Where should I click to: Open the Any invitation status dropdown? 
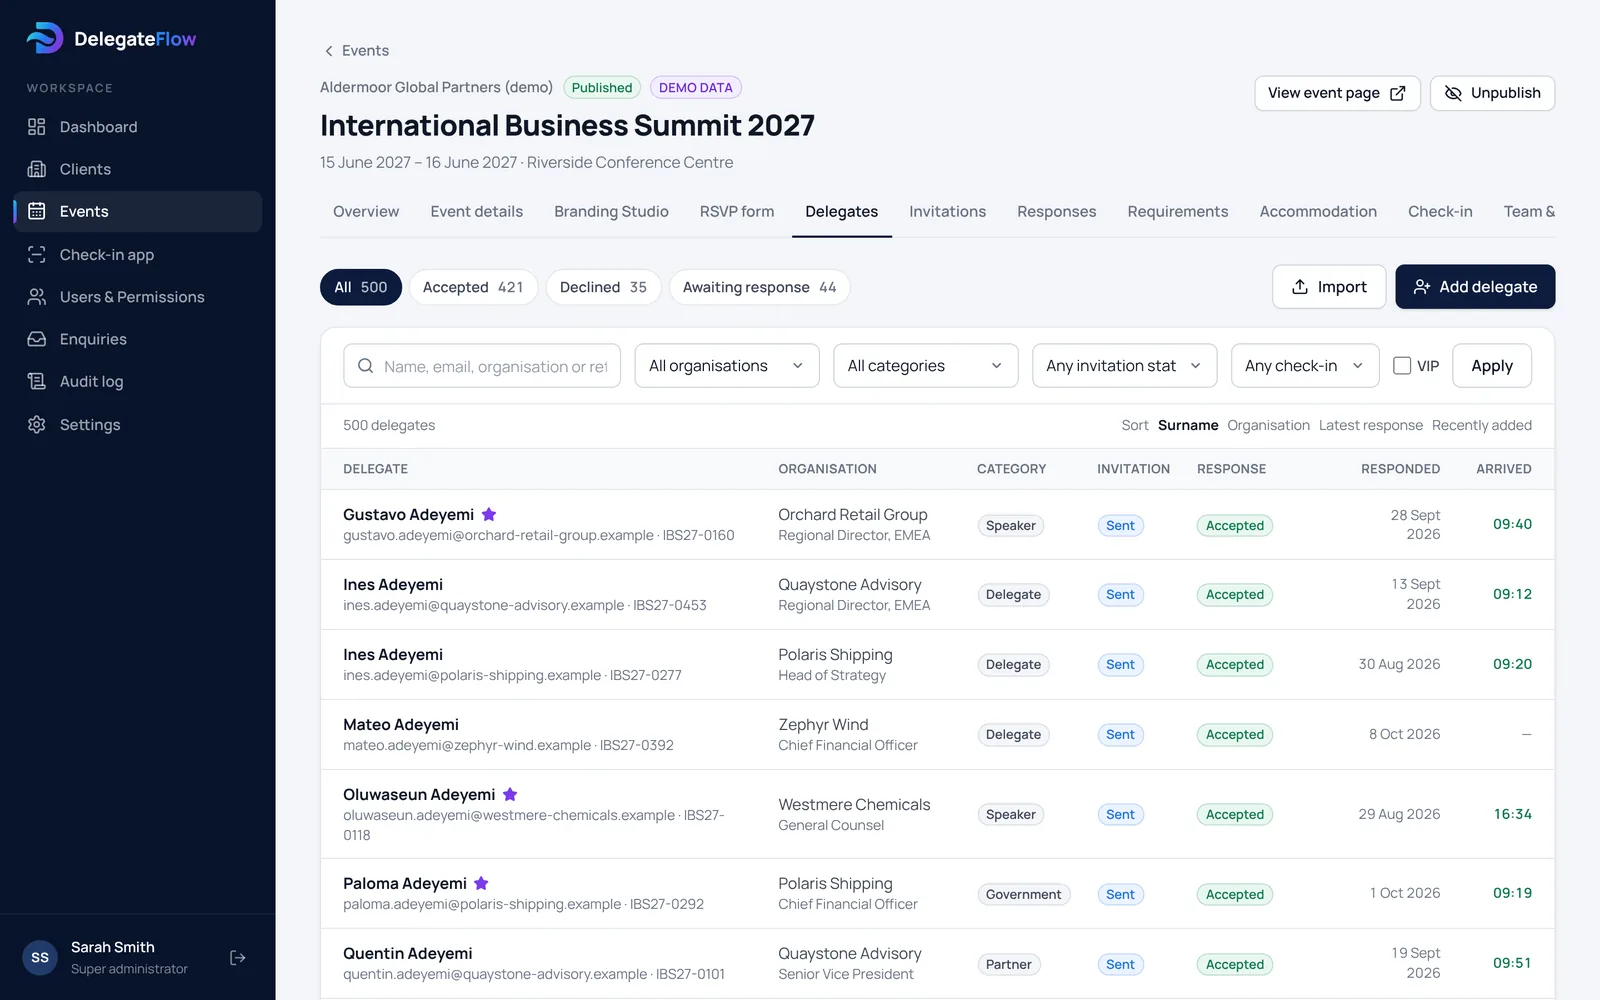point(1124,366)
